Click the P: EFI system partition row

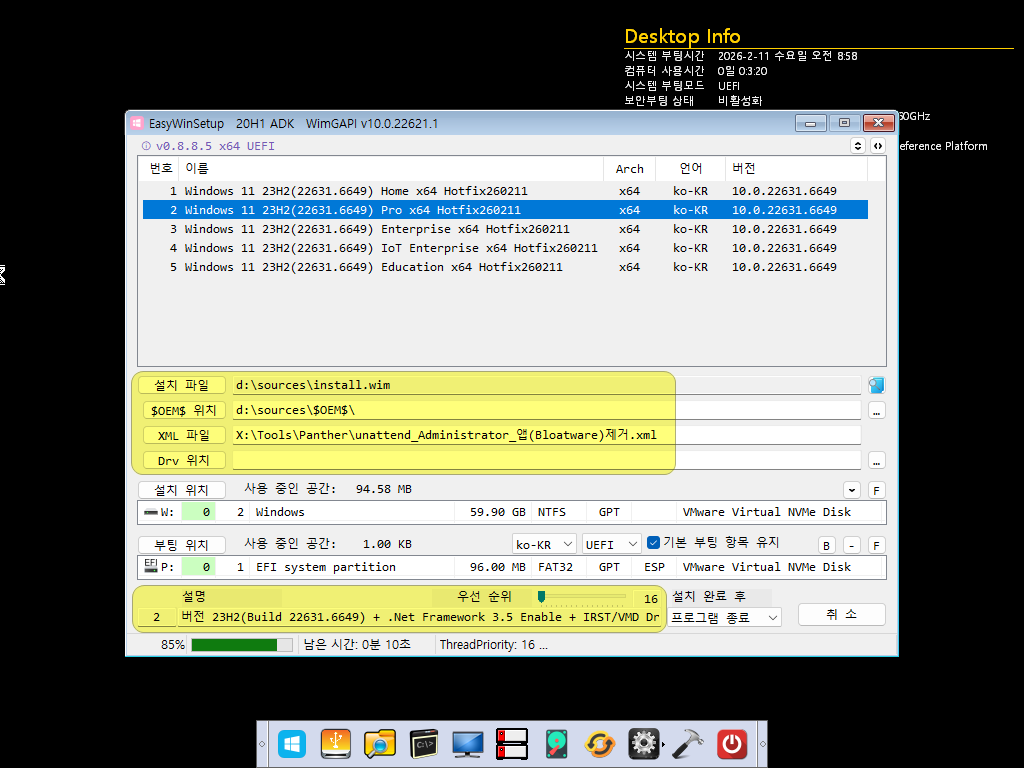pos(511,567)
